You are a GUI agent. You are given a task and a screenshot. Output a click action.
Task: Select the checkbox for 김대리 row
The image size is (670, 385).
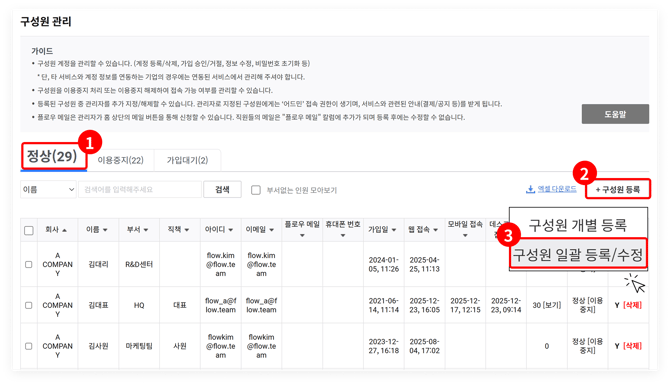coord(29,265)
